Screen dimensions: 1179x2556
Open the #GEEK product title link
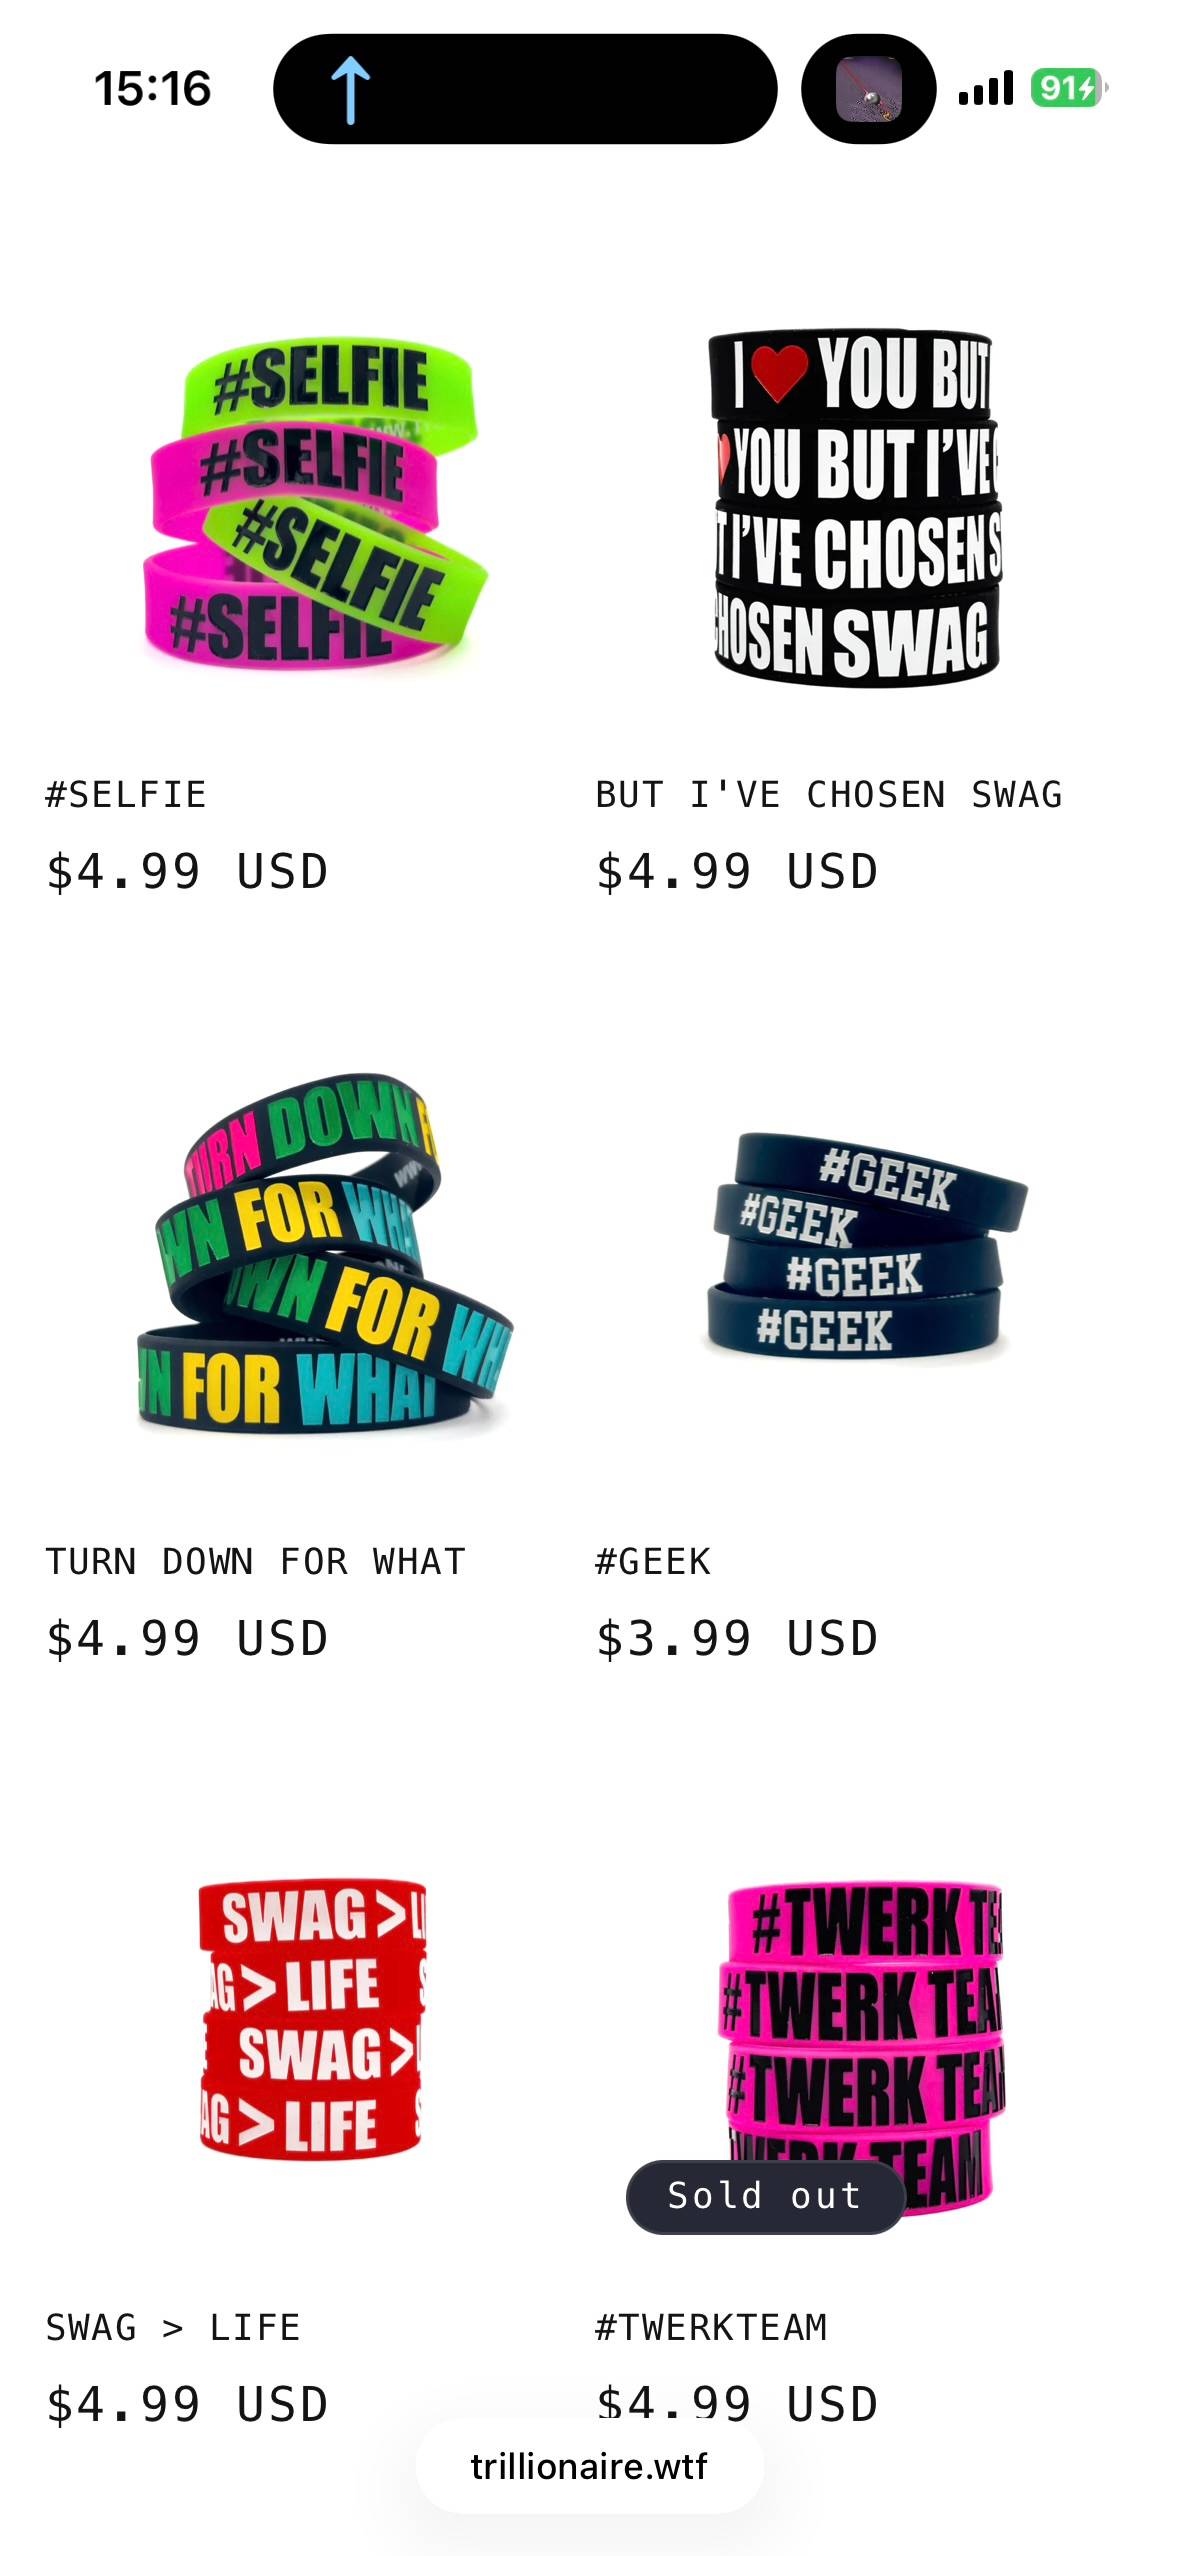(653, 1561)
